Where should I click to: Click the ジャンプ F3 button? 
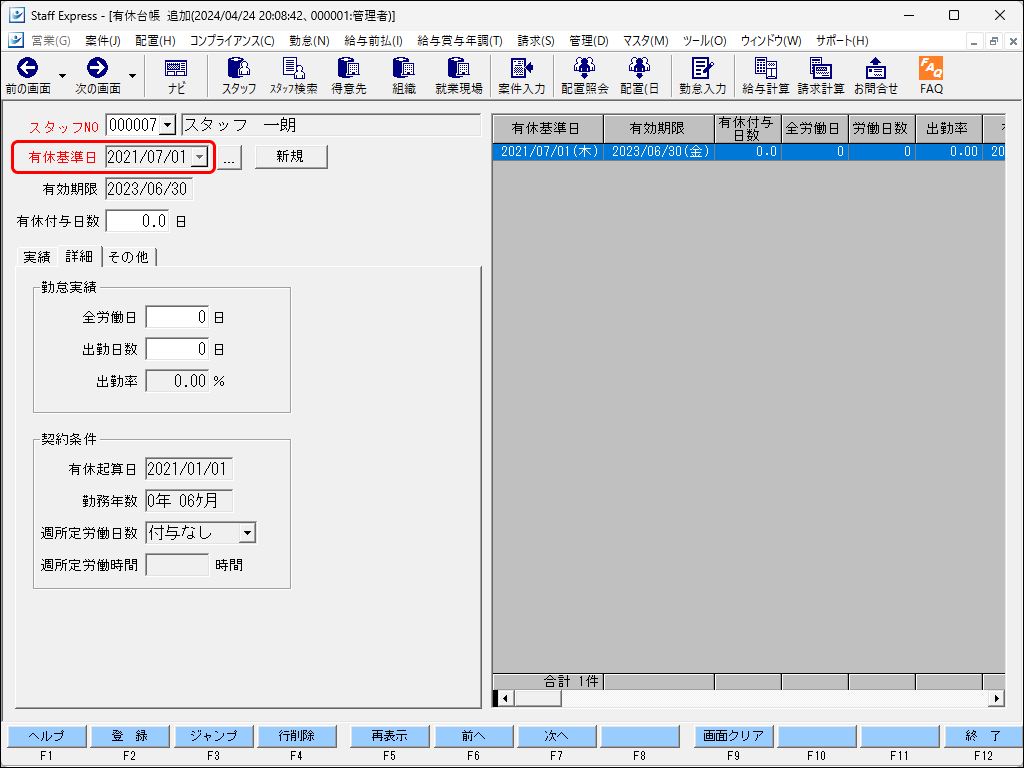[x=213, y=736]
